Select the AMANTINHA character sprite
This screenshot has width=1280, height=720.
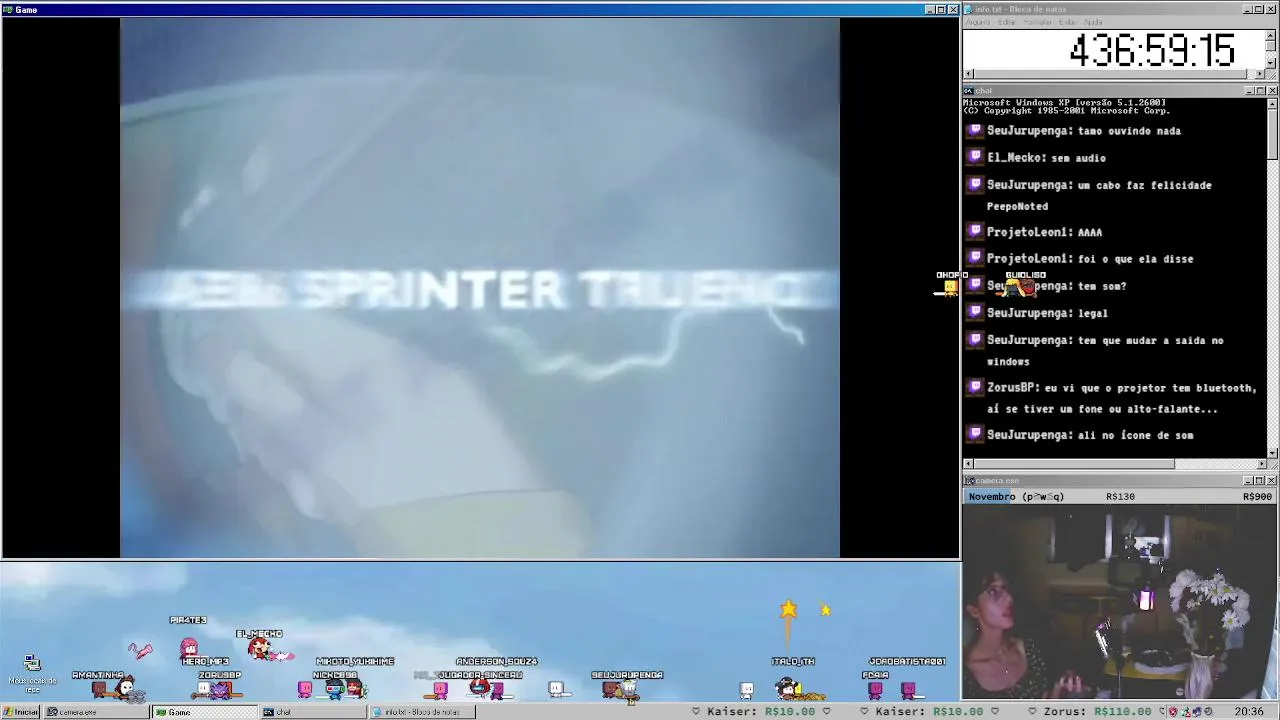(100, 689)
